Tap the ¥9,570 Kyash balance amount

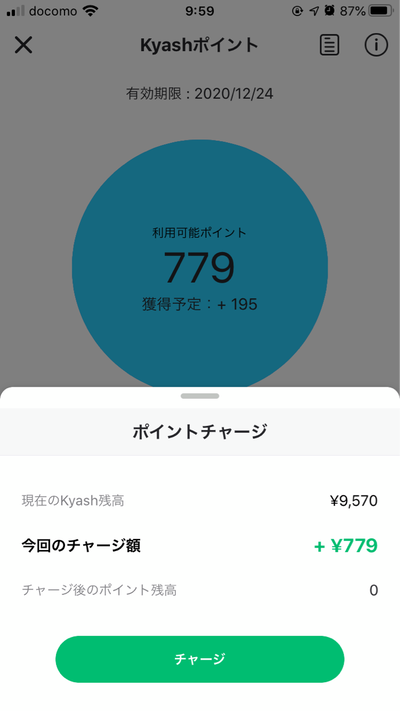353,501
